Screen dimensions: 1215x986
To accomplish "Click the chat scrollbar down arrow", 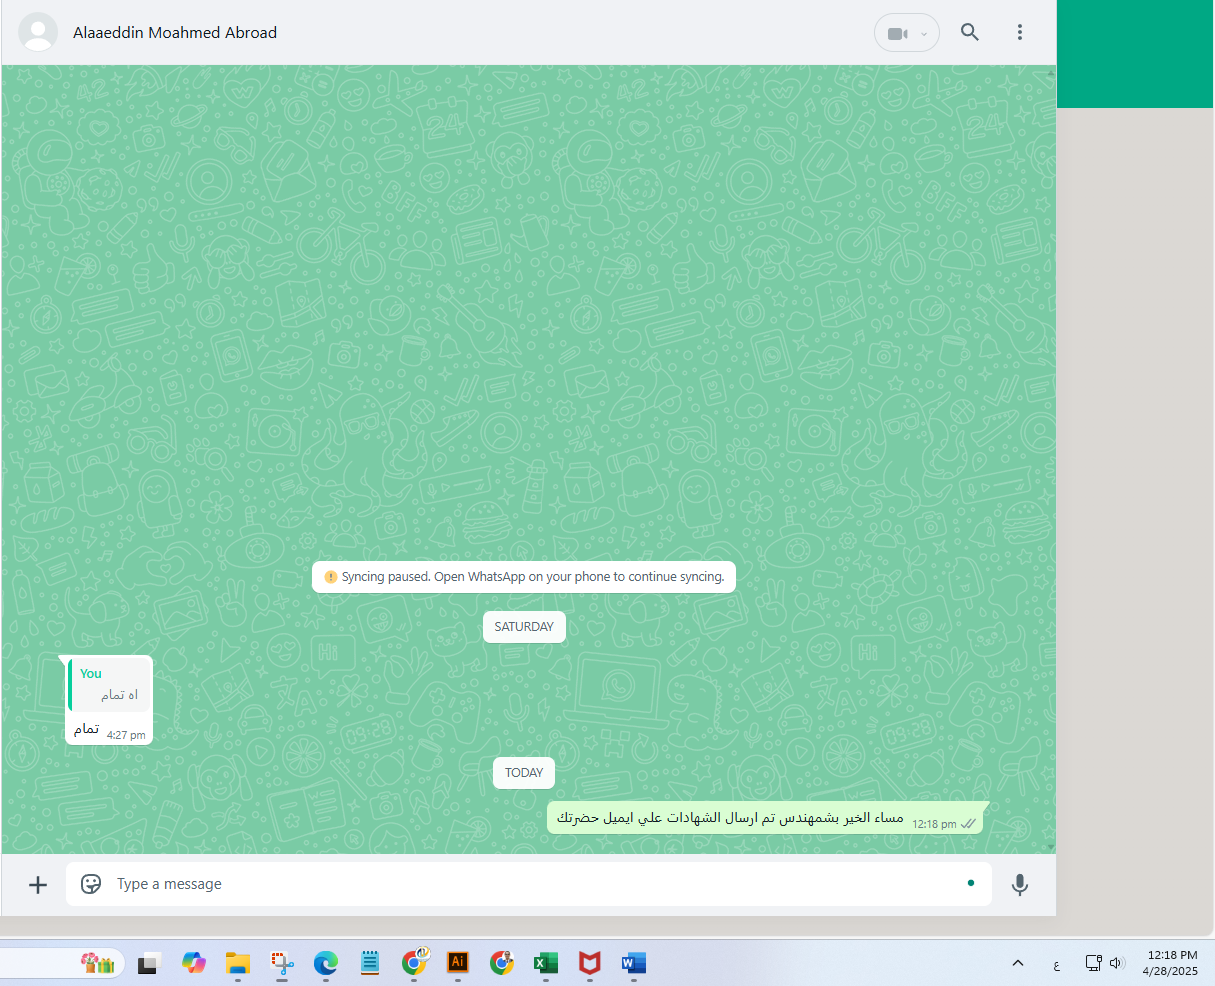I will [1050, 847].
